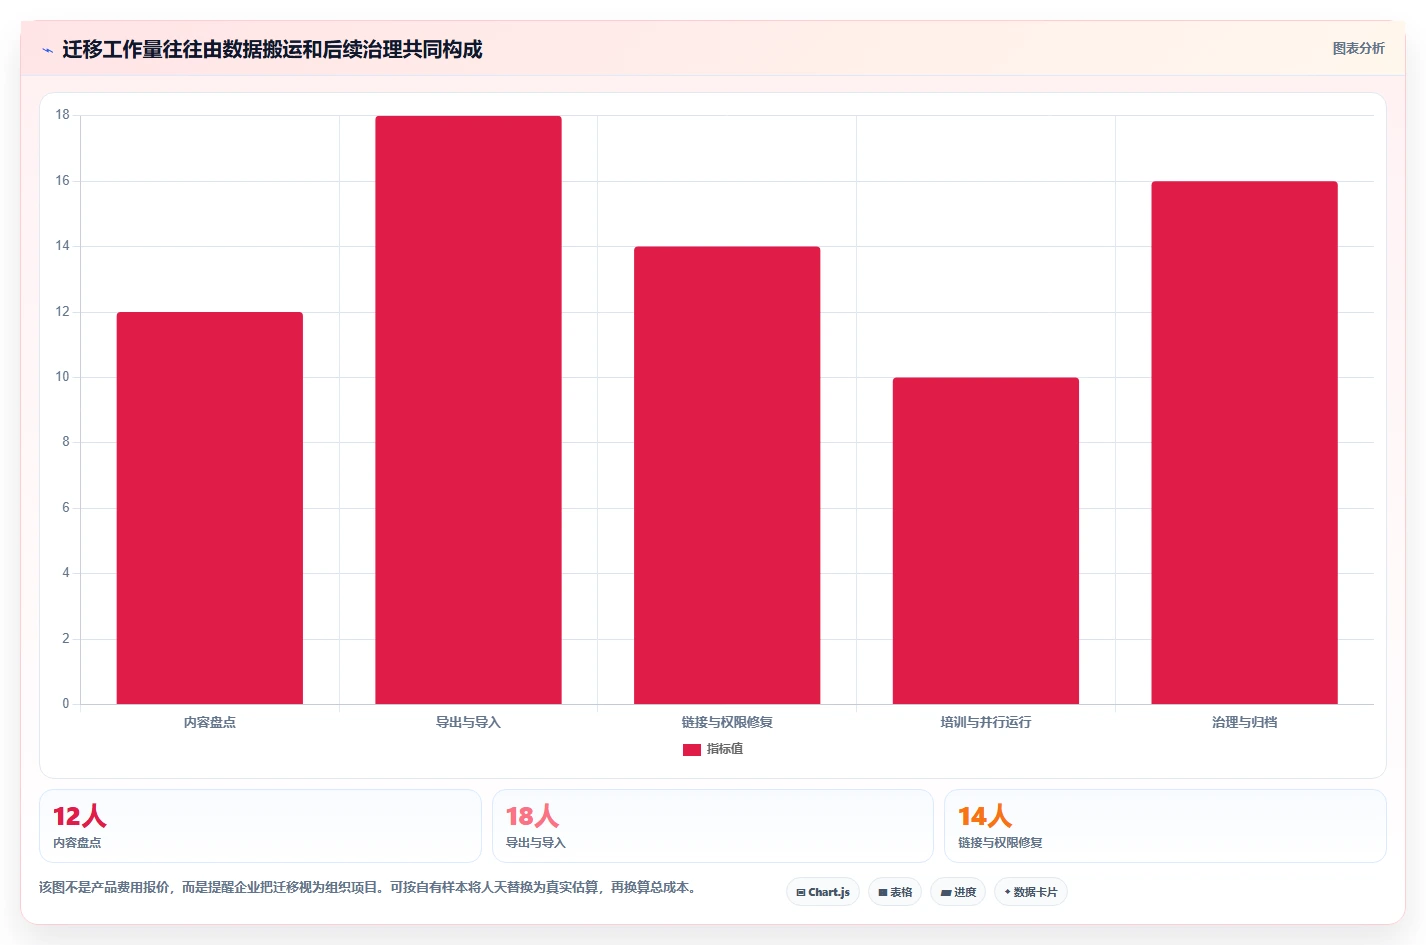Open the 14人 链接与权限修复 data card
Screen dimensions: 1426x945
tap(1165, 826)
